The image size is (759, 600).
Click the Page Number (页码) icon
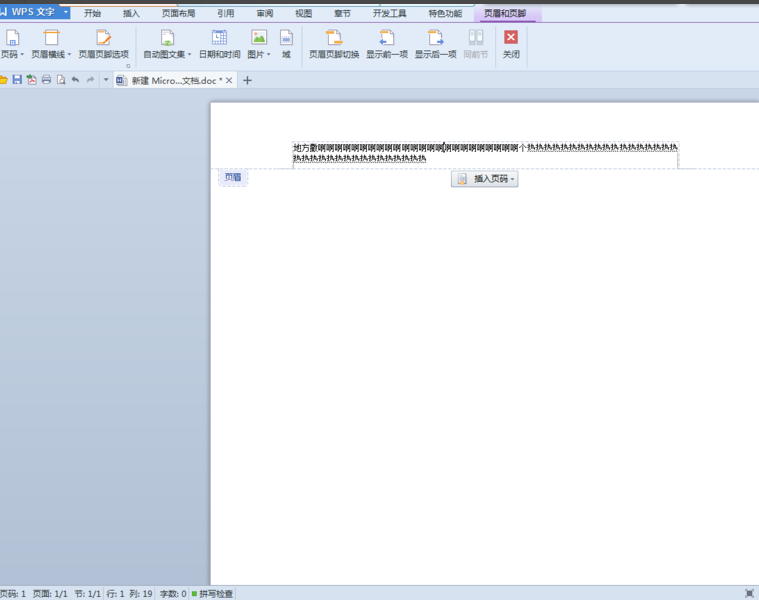[x=13, y=38]
